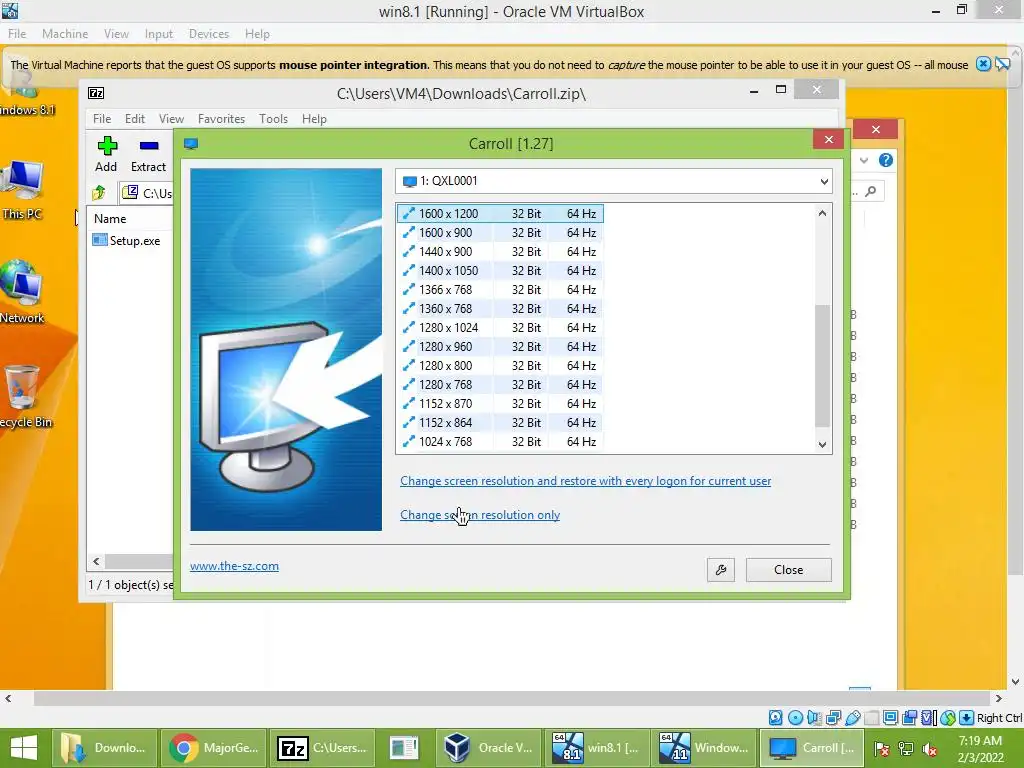Click VirtualBox optical disk status icon

click(x=795, y=718)
